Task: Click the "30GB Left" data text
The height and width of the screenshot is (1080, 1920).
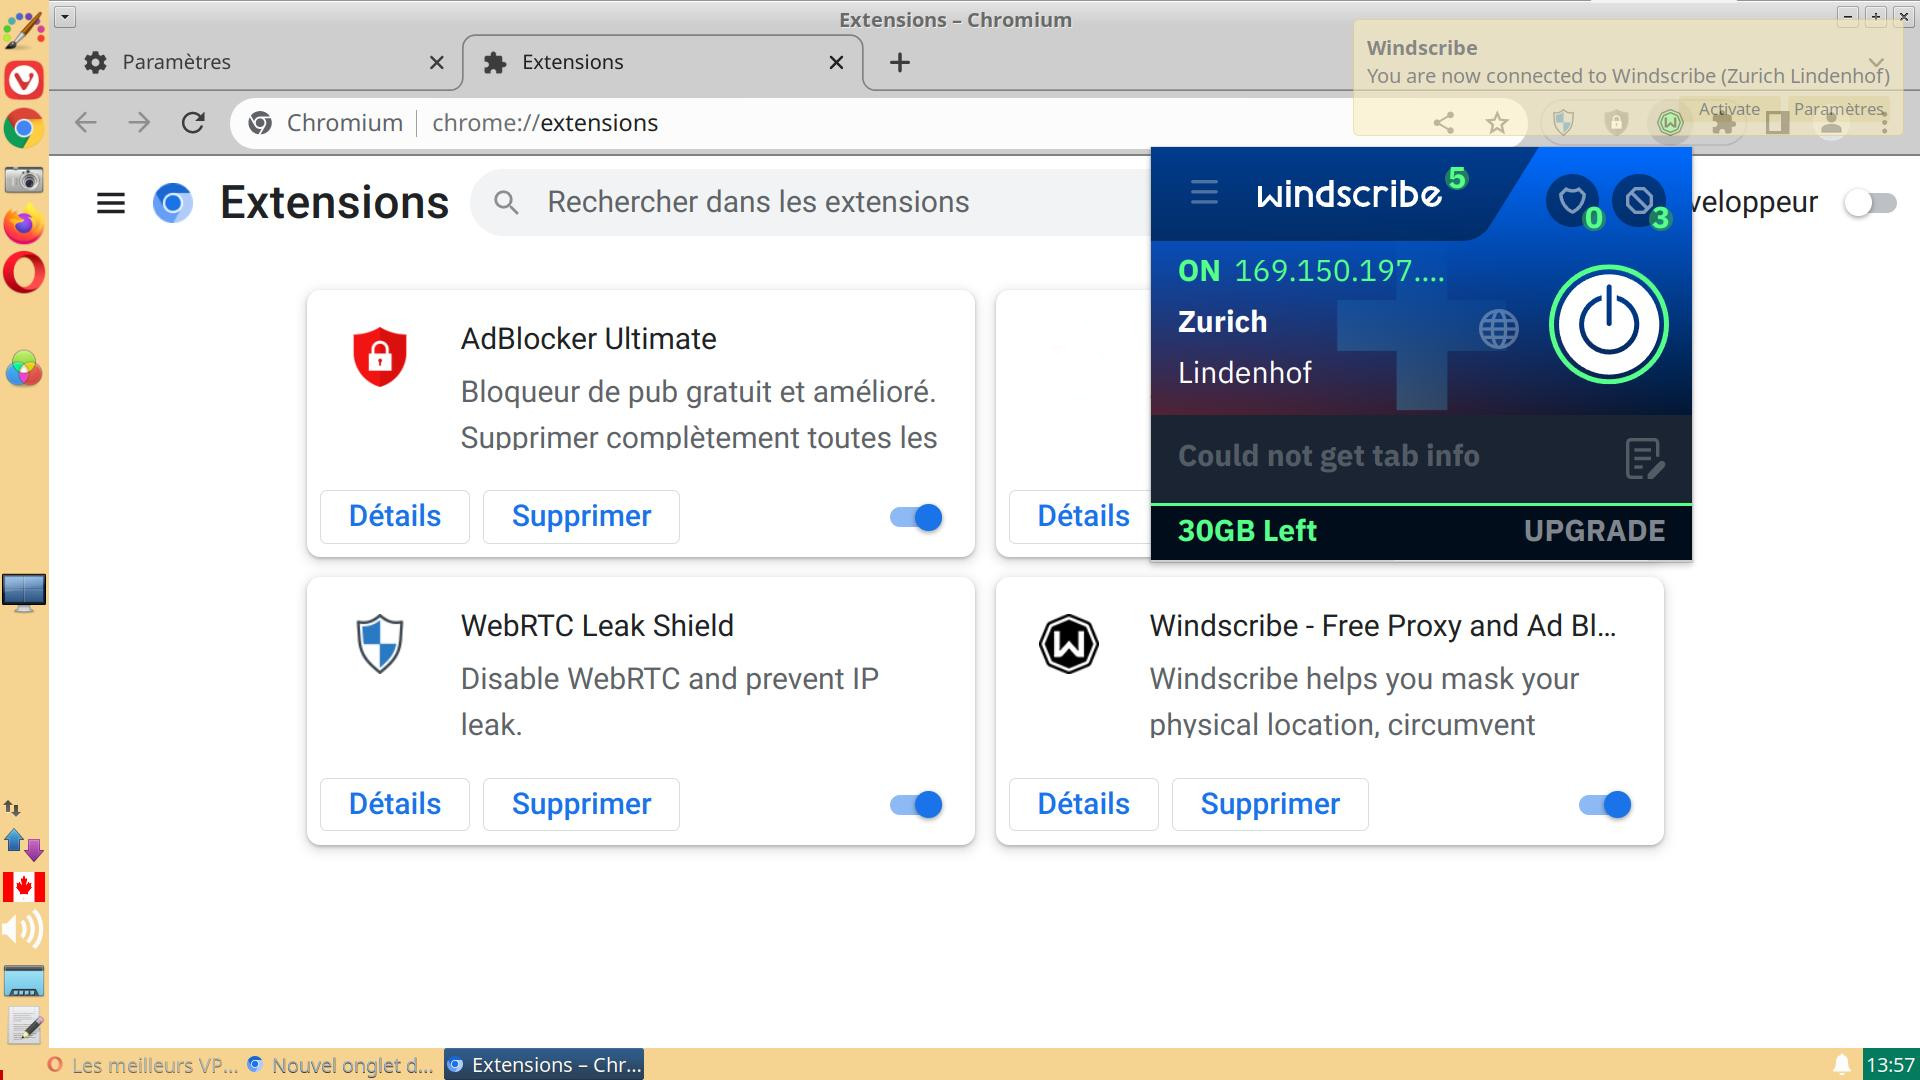Action: pos(1247,531)
